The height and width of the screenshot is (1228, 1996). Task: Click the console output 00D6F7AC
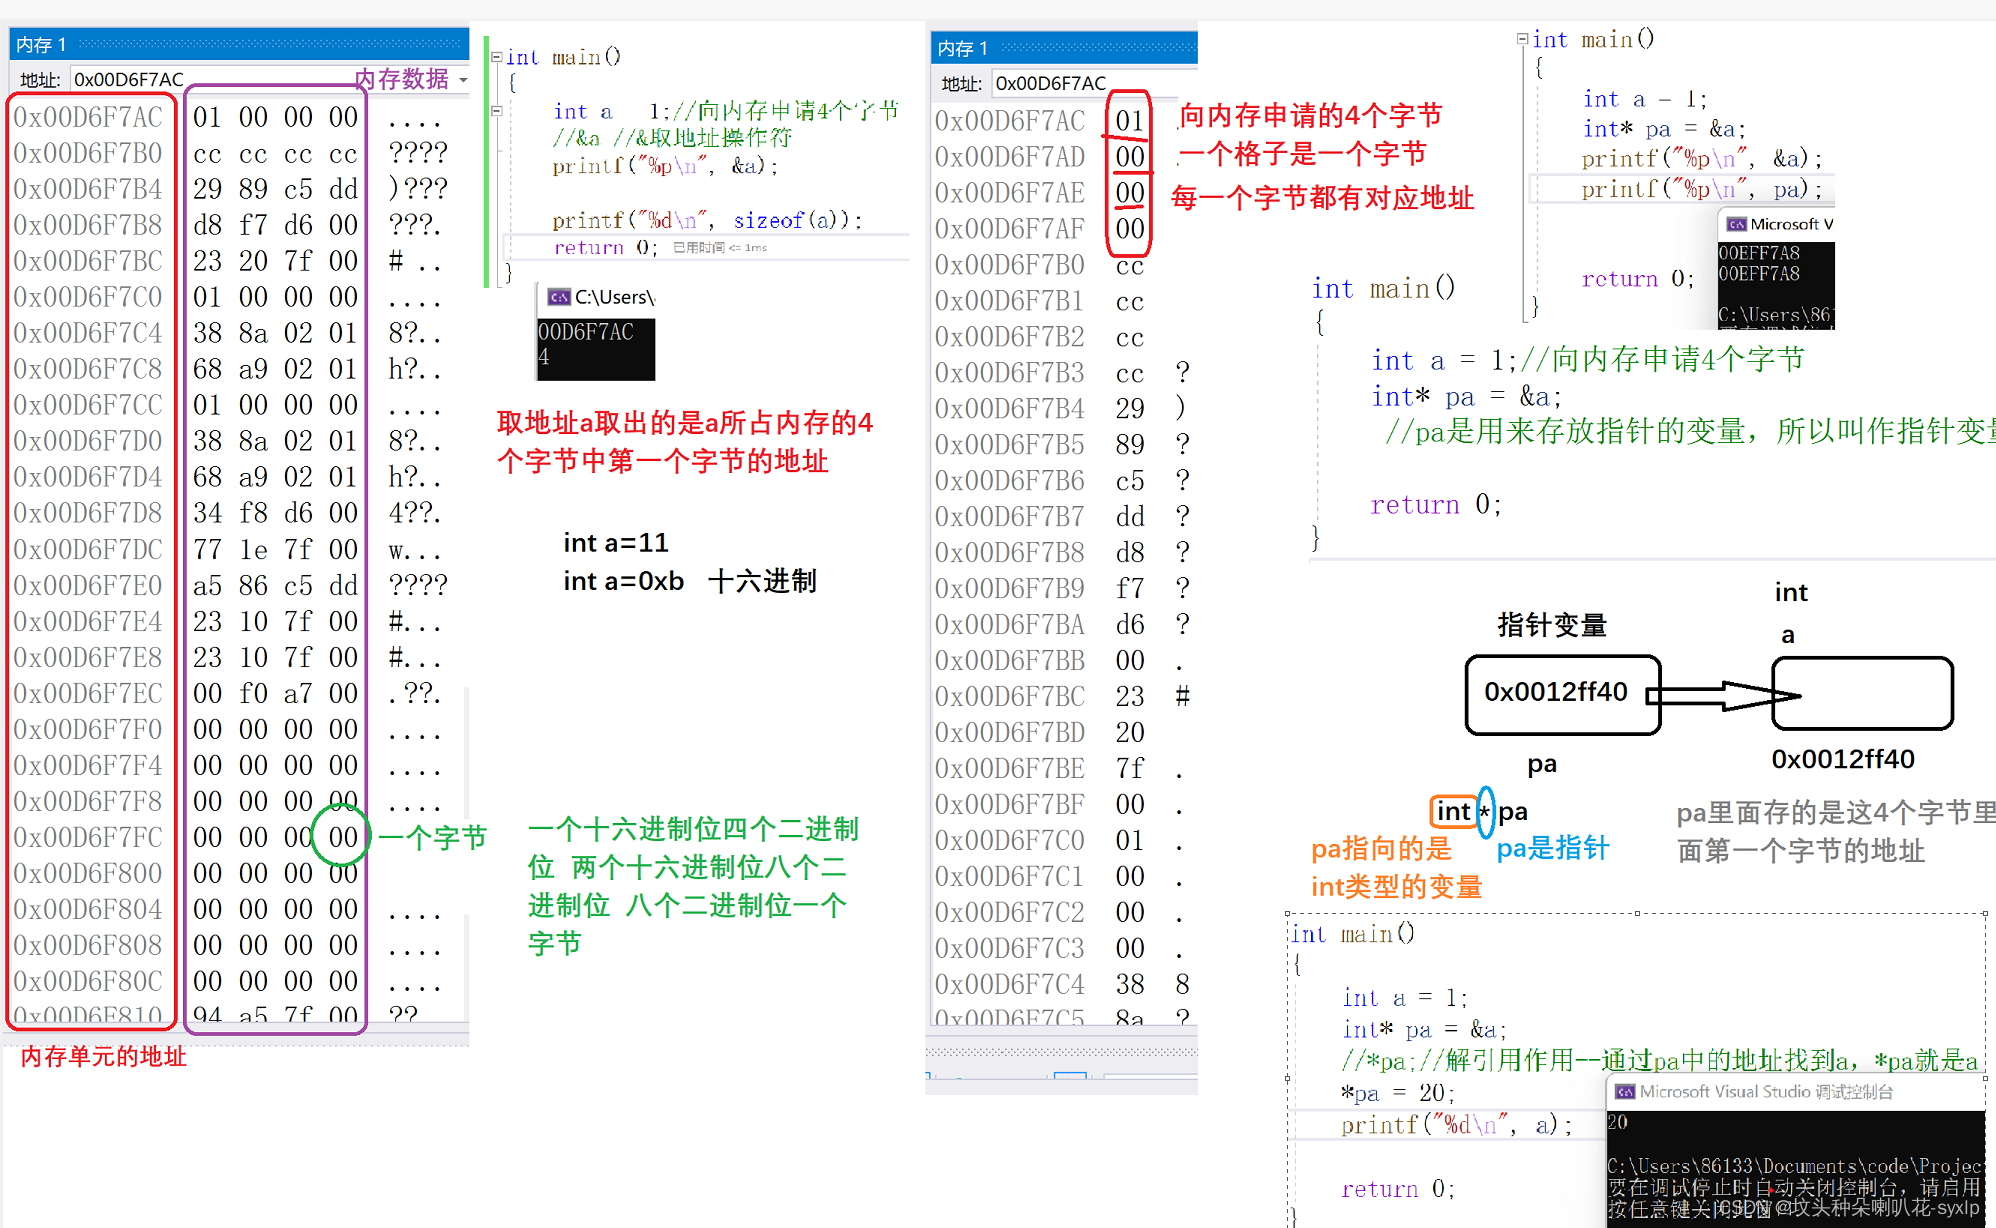tap(586, 332)
